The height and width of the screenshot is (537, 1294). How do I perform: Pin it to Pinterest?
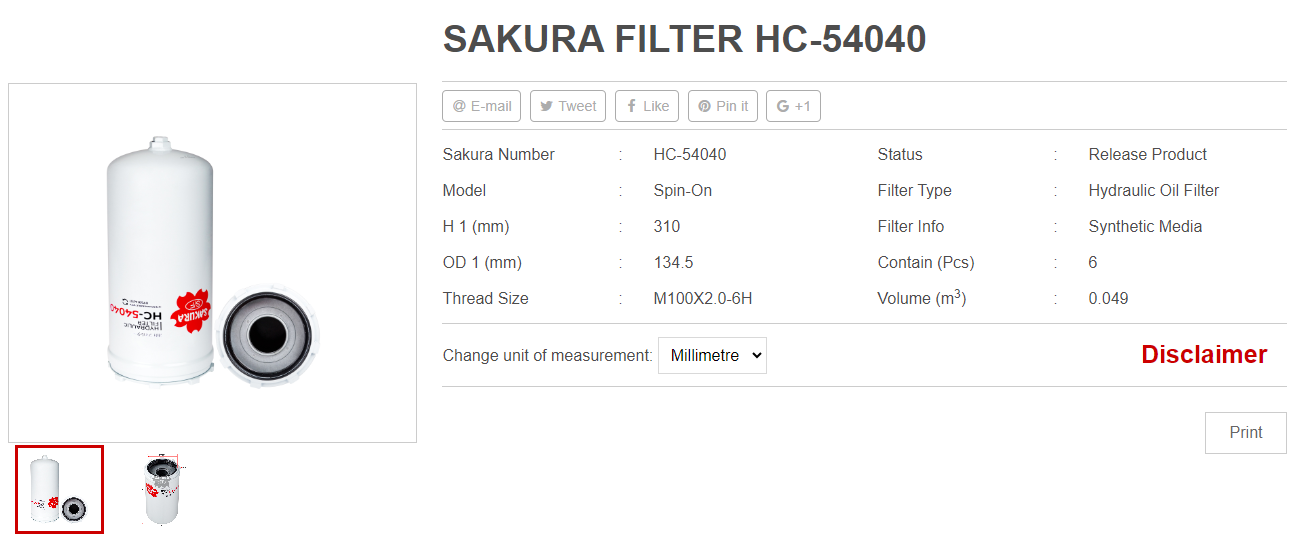pyautogui.click(x=723, y=106)
